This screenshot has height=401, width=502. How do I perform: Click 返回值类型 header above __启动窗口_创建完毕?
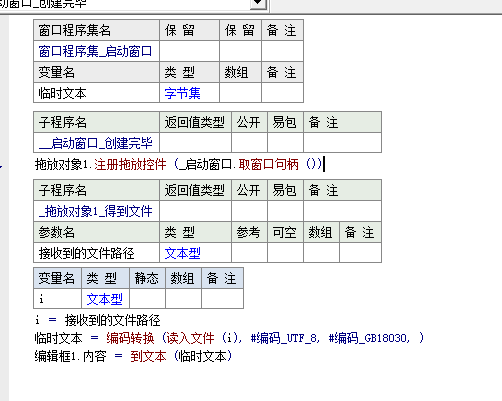[x=195, y=122]
